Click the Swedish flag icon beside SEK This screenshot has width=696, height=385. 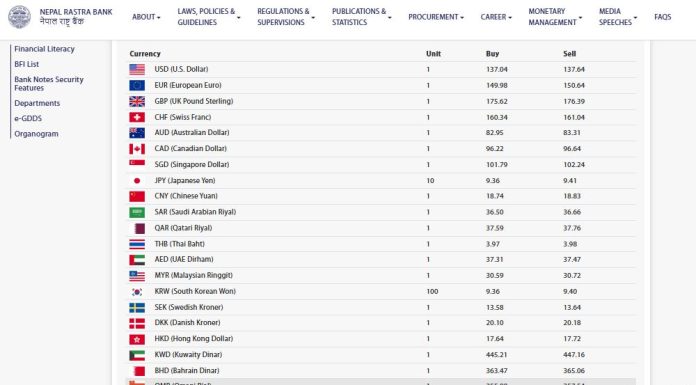click(137, 307)
